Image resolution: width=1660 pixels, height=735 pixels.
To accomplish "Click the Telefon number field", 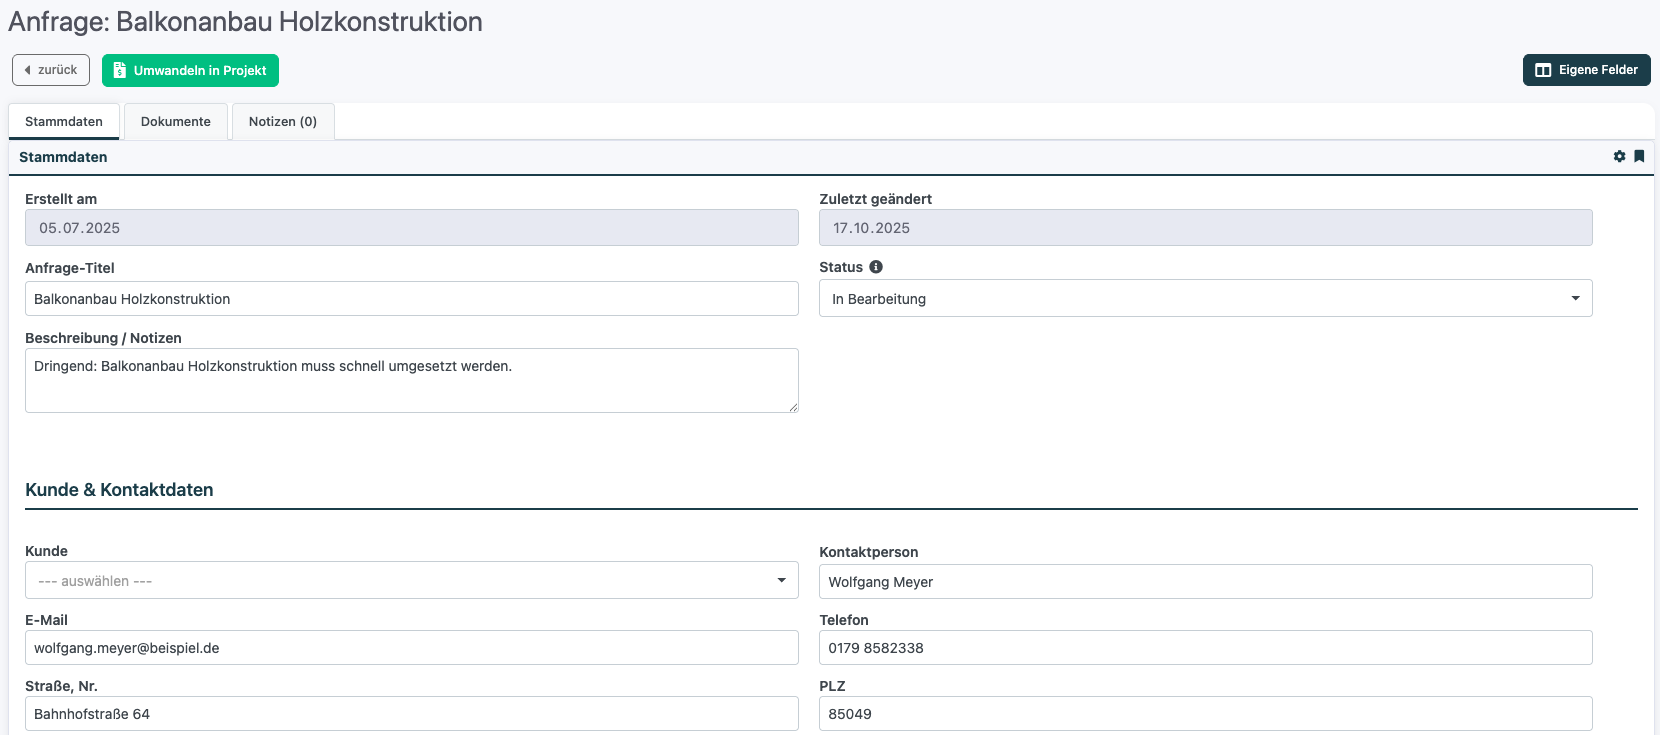I will point(1205,648).
